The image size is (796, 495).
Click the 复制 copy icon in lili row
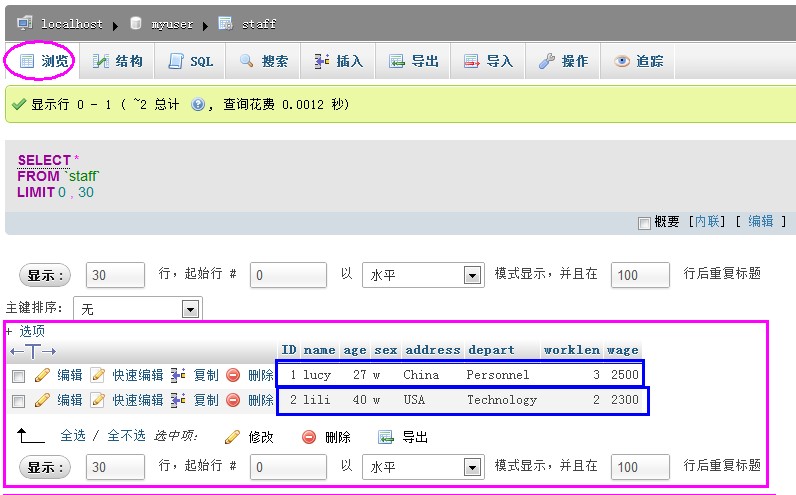(178, 400)
